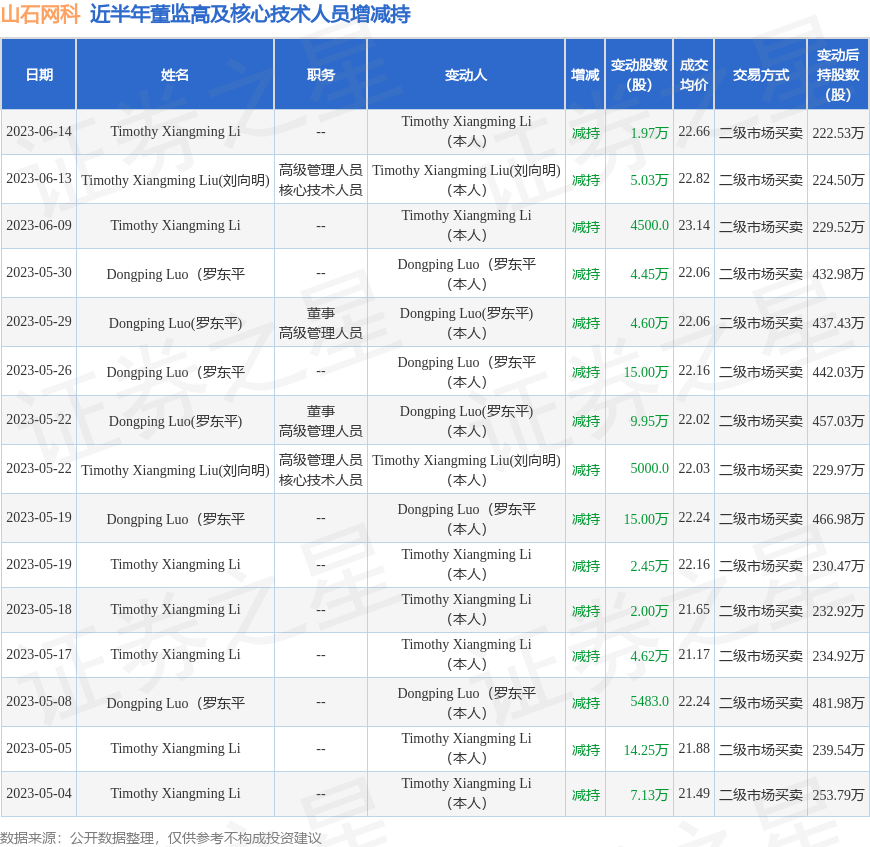The image size is (870, 847).
Task: Select the date cell 2023-06-13
Action: click(39, 179)
